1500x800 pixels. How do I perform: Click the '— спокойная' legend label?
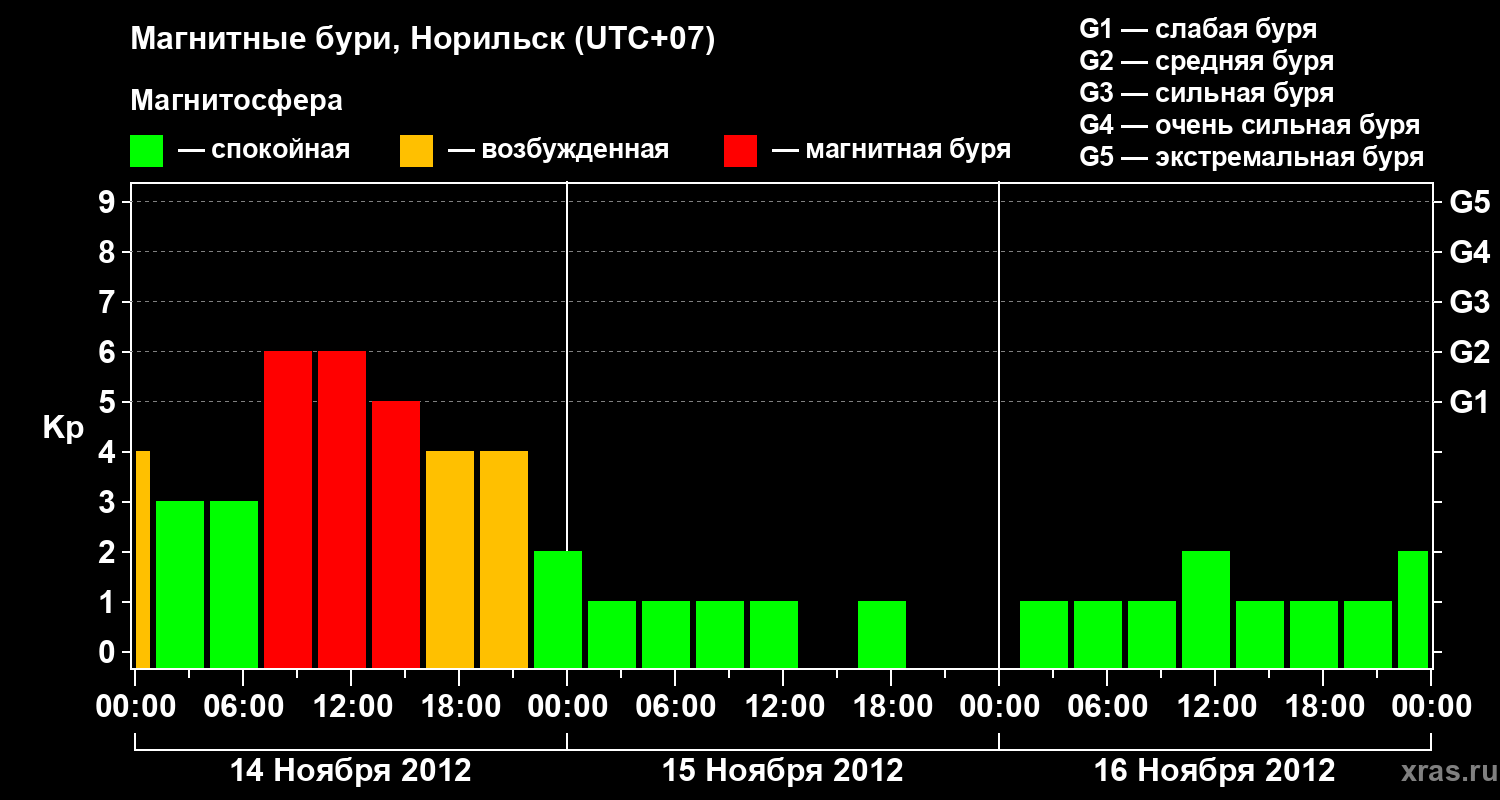point(264,151)
